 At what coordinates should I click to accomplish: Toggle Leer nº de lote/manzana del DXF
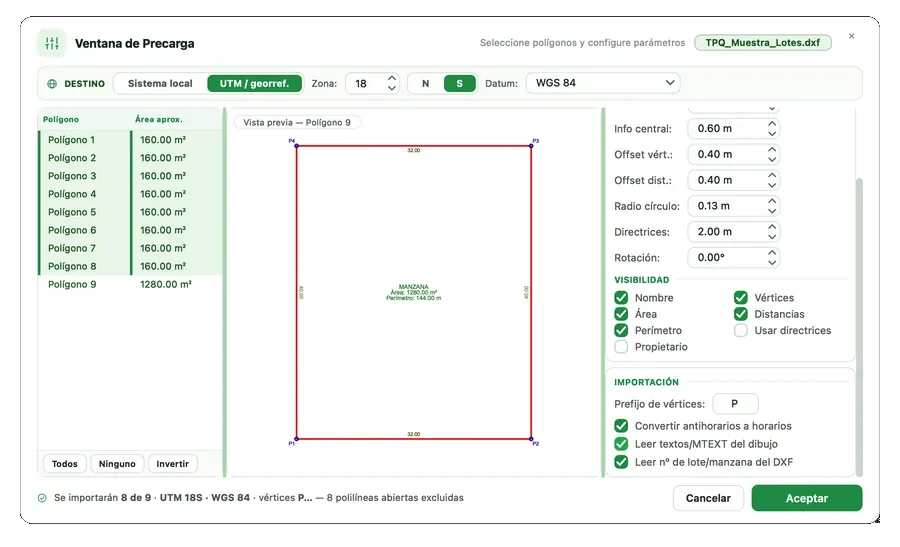tap(621, 462)
